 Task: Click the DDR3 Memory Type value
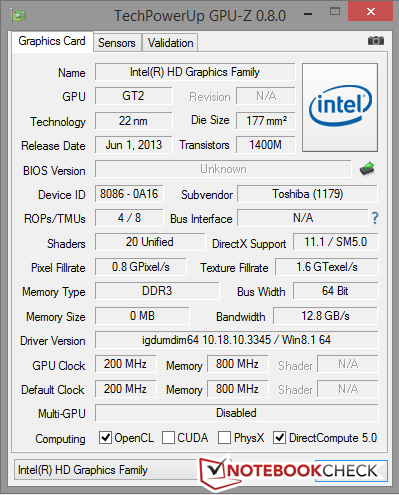(157, 291)
